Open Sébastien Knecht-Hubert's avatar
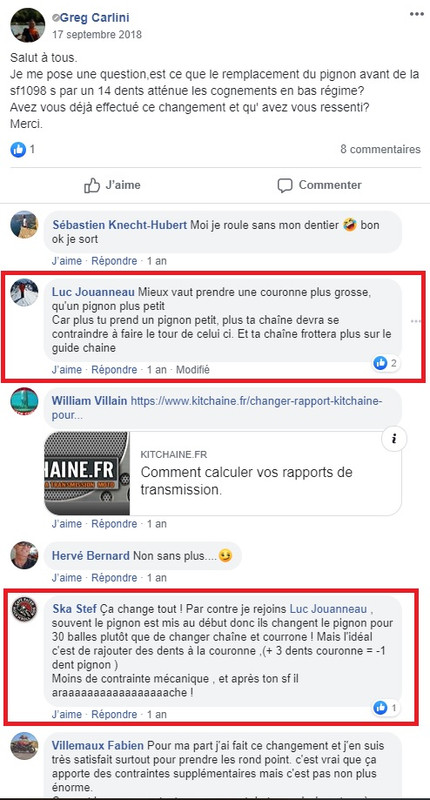Viewport: 430px width, 800px height. [24, 224]
